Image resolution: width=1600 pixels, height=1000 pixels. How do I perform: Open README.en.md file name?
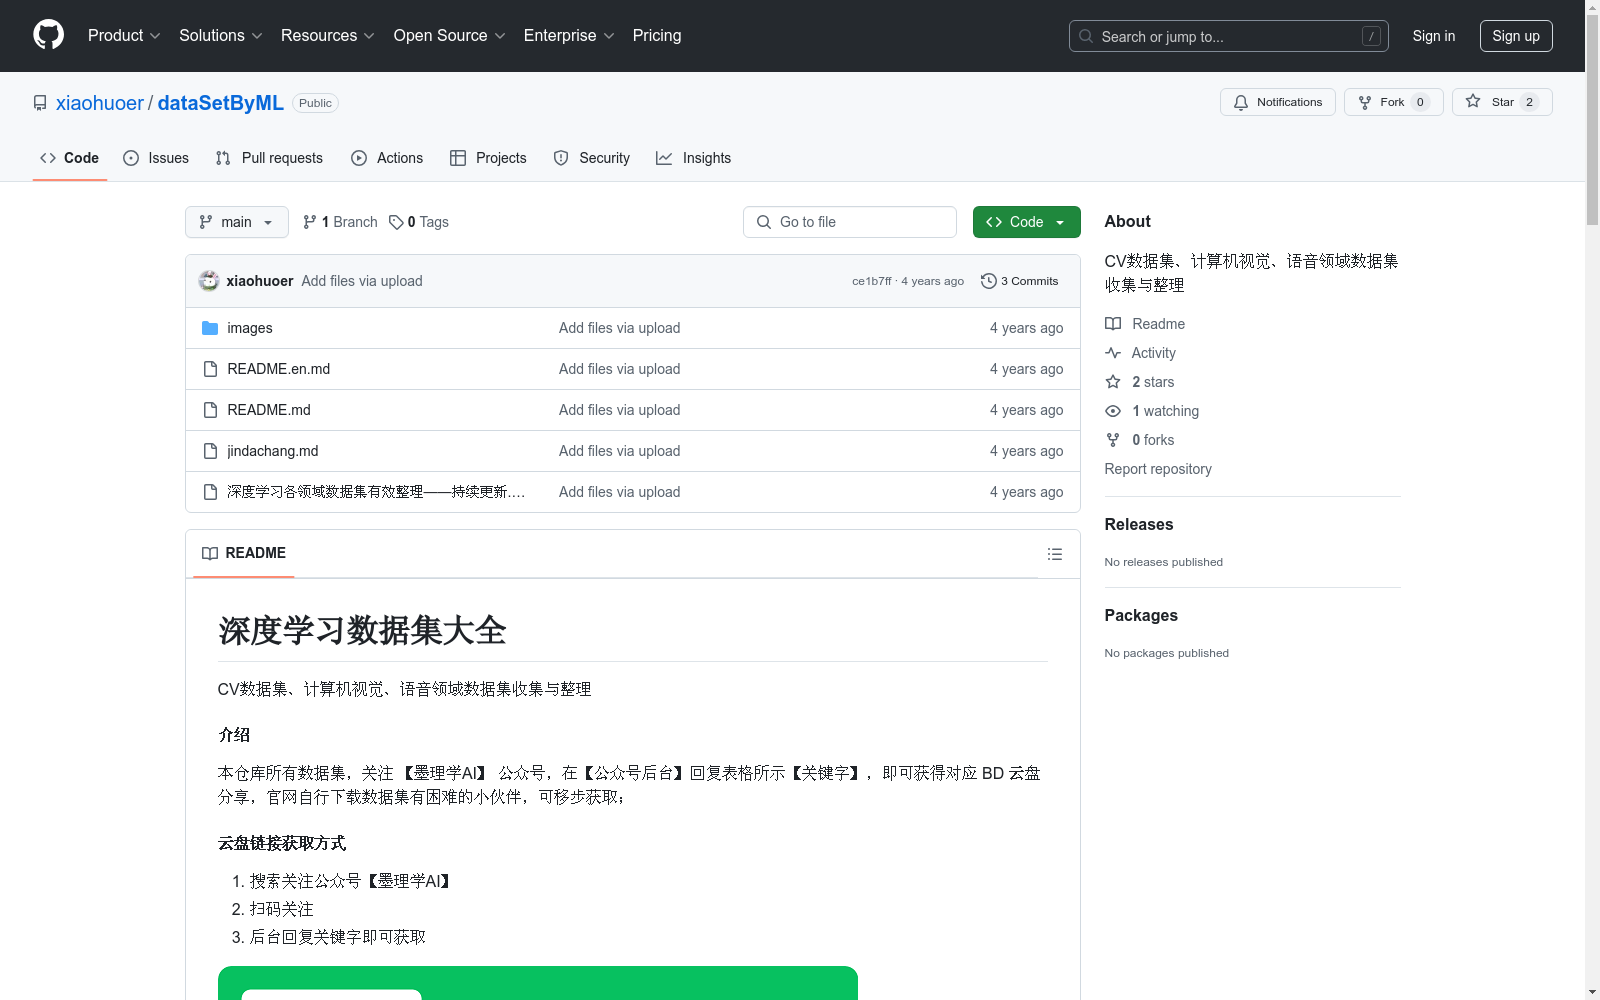[279, 369]
